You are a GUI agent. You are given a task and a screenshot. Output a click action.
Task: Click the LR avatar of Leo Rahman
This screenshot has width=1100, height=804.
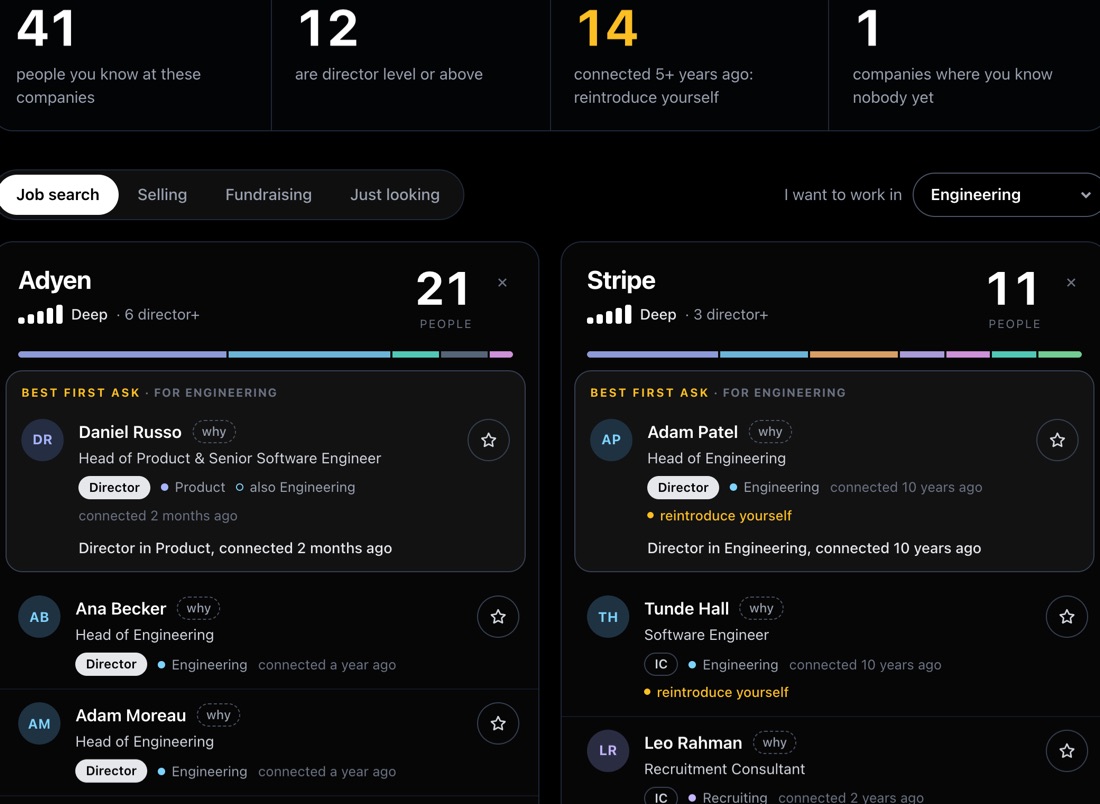608,751
